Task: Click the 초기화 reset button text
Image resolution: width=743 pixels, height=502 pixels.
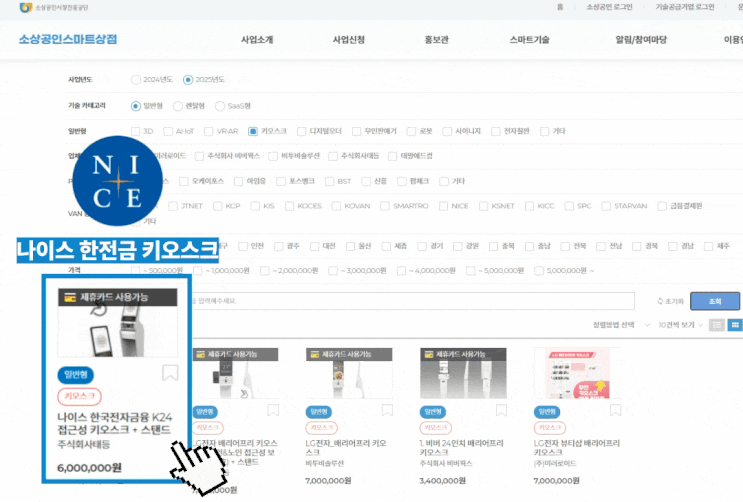Action: click(x=674, y=301)
